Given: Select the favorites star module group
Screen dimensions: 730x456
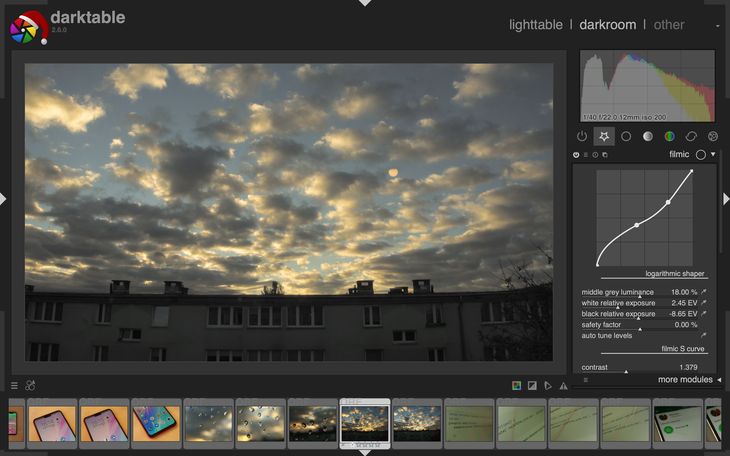Looking at the screenshot, I should (604, 136).
